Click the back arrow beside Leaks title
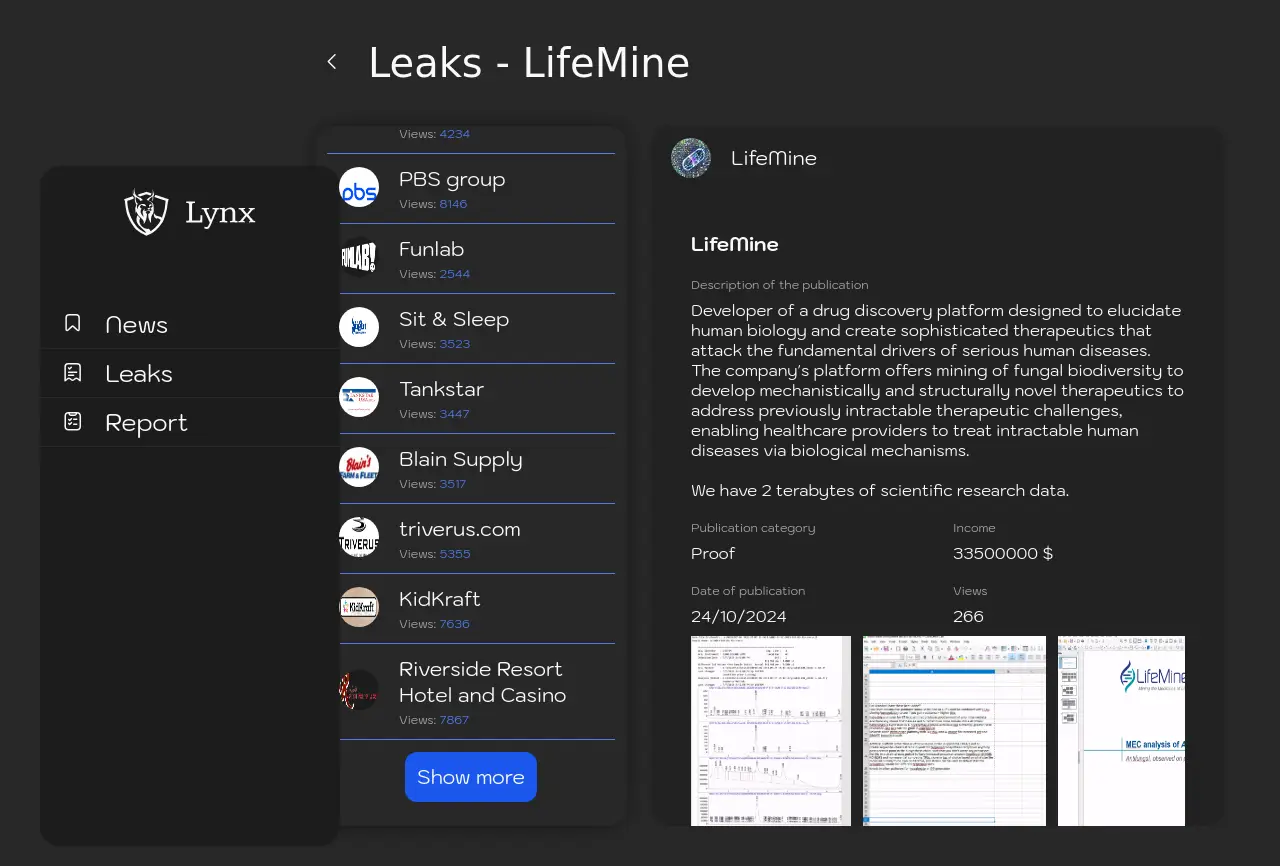Image resolution: width=1280 pixels, height=866 pixels. [332, 62]
